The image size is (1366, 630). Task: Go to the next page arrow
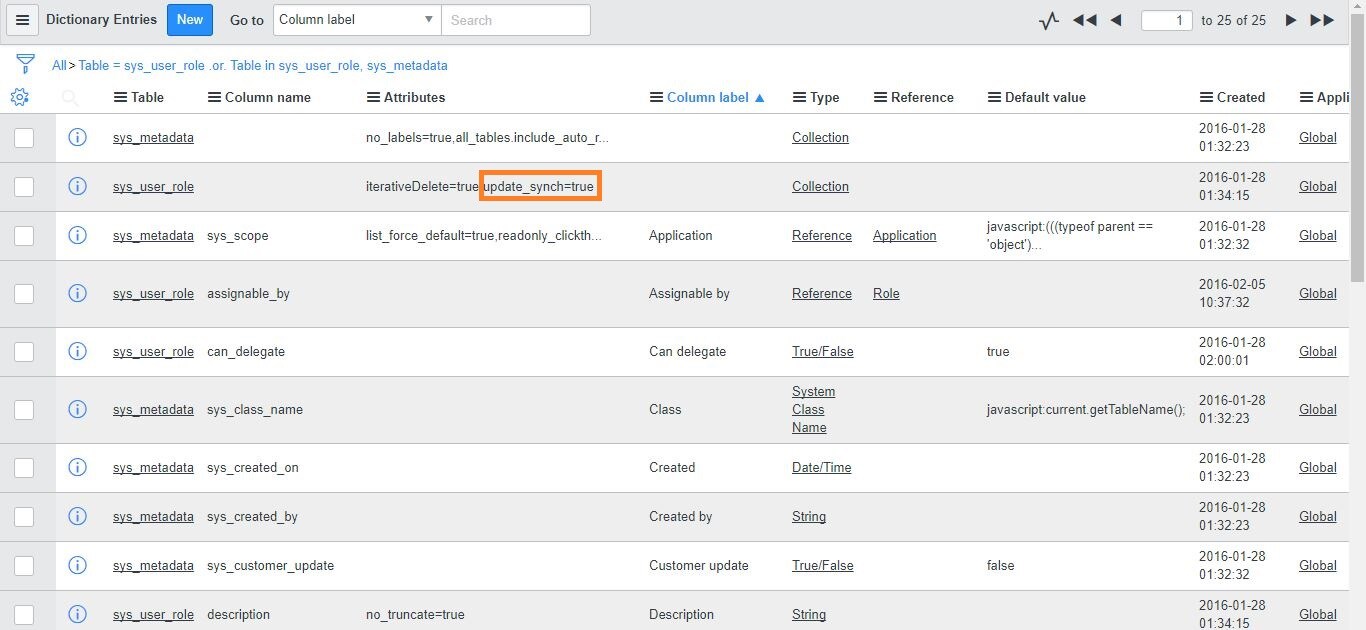(1291, 20)
